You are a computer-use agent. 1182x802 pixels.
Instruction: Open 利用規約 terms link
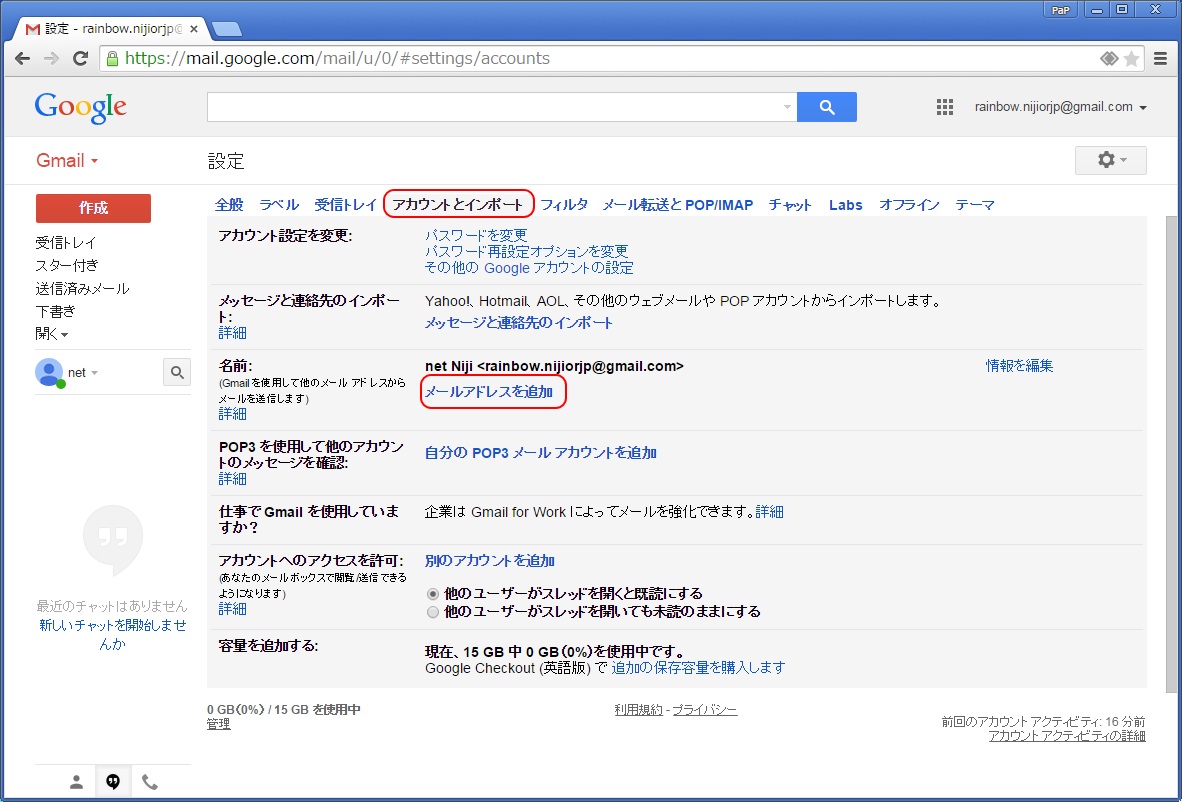pos(638,710)
